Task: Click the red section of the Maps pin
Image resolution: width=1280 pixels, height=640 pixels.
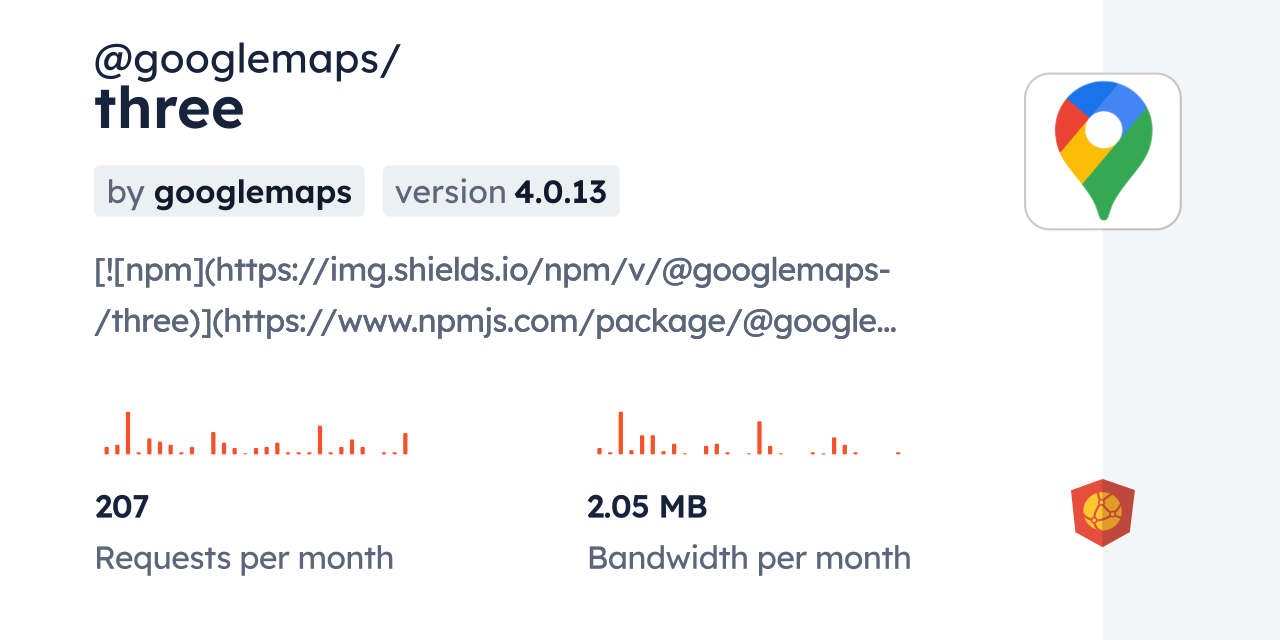Action: (1069, 127)
